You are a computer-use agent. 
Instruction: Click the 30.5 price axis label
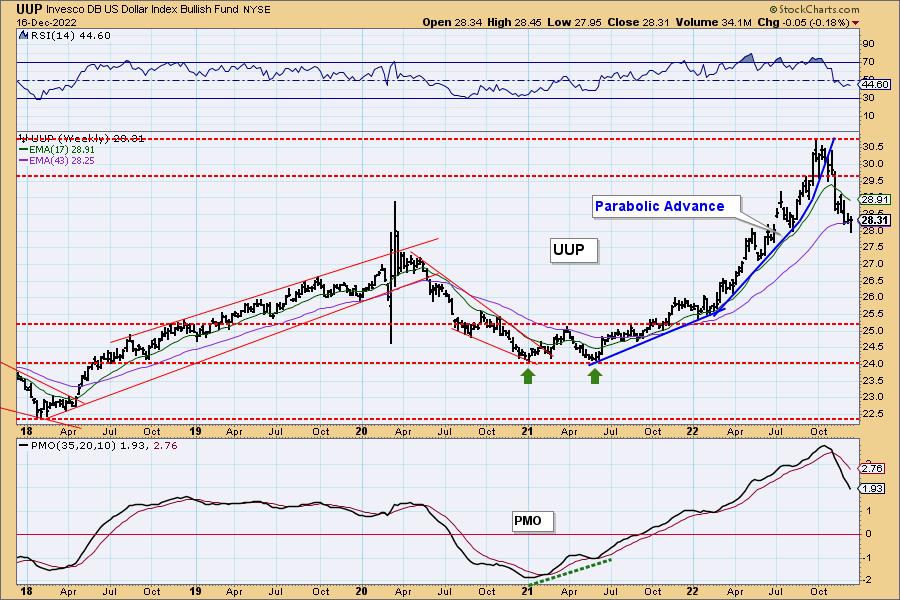(x=872, y=147)
